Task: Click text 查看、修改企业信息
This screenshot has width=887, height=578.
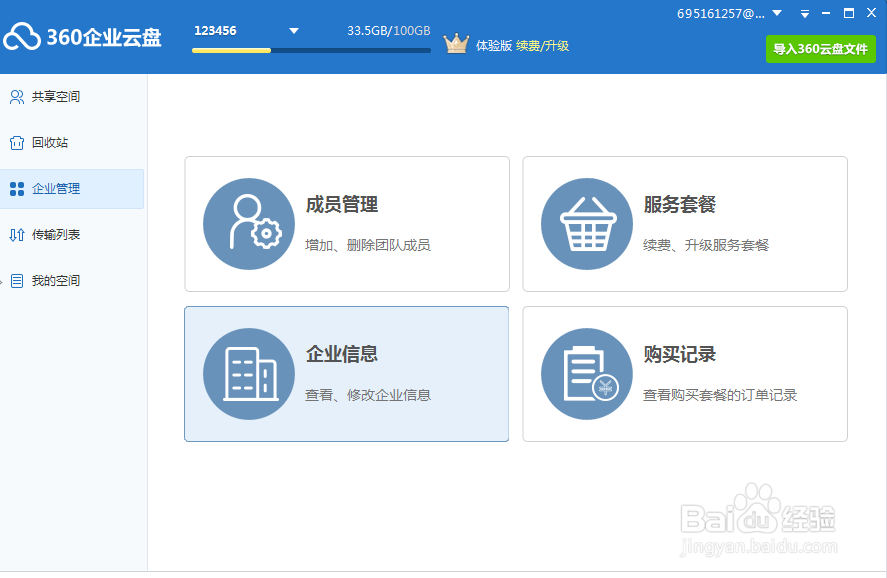Action: 368,395
